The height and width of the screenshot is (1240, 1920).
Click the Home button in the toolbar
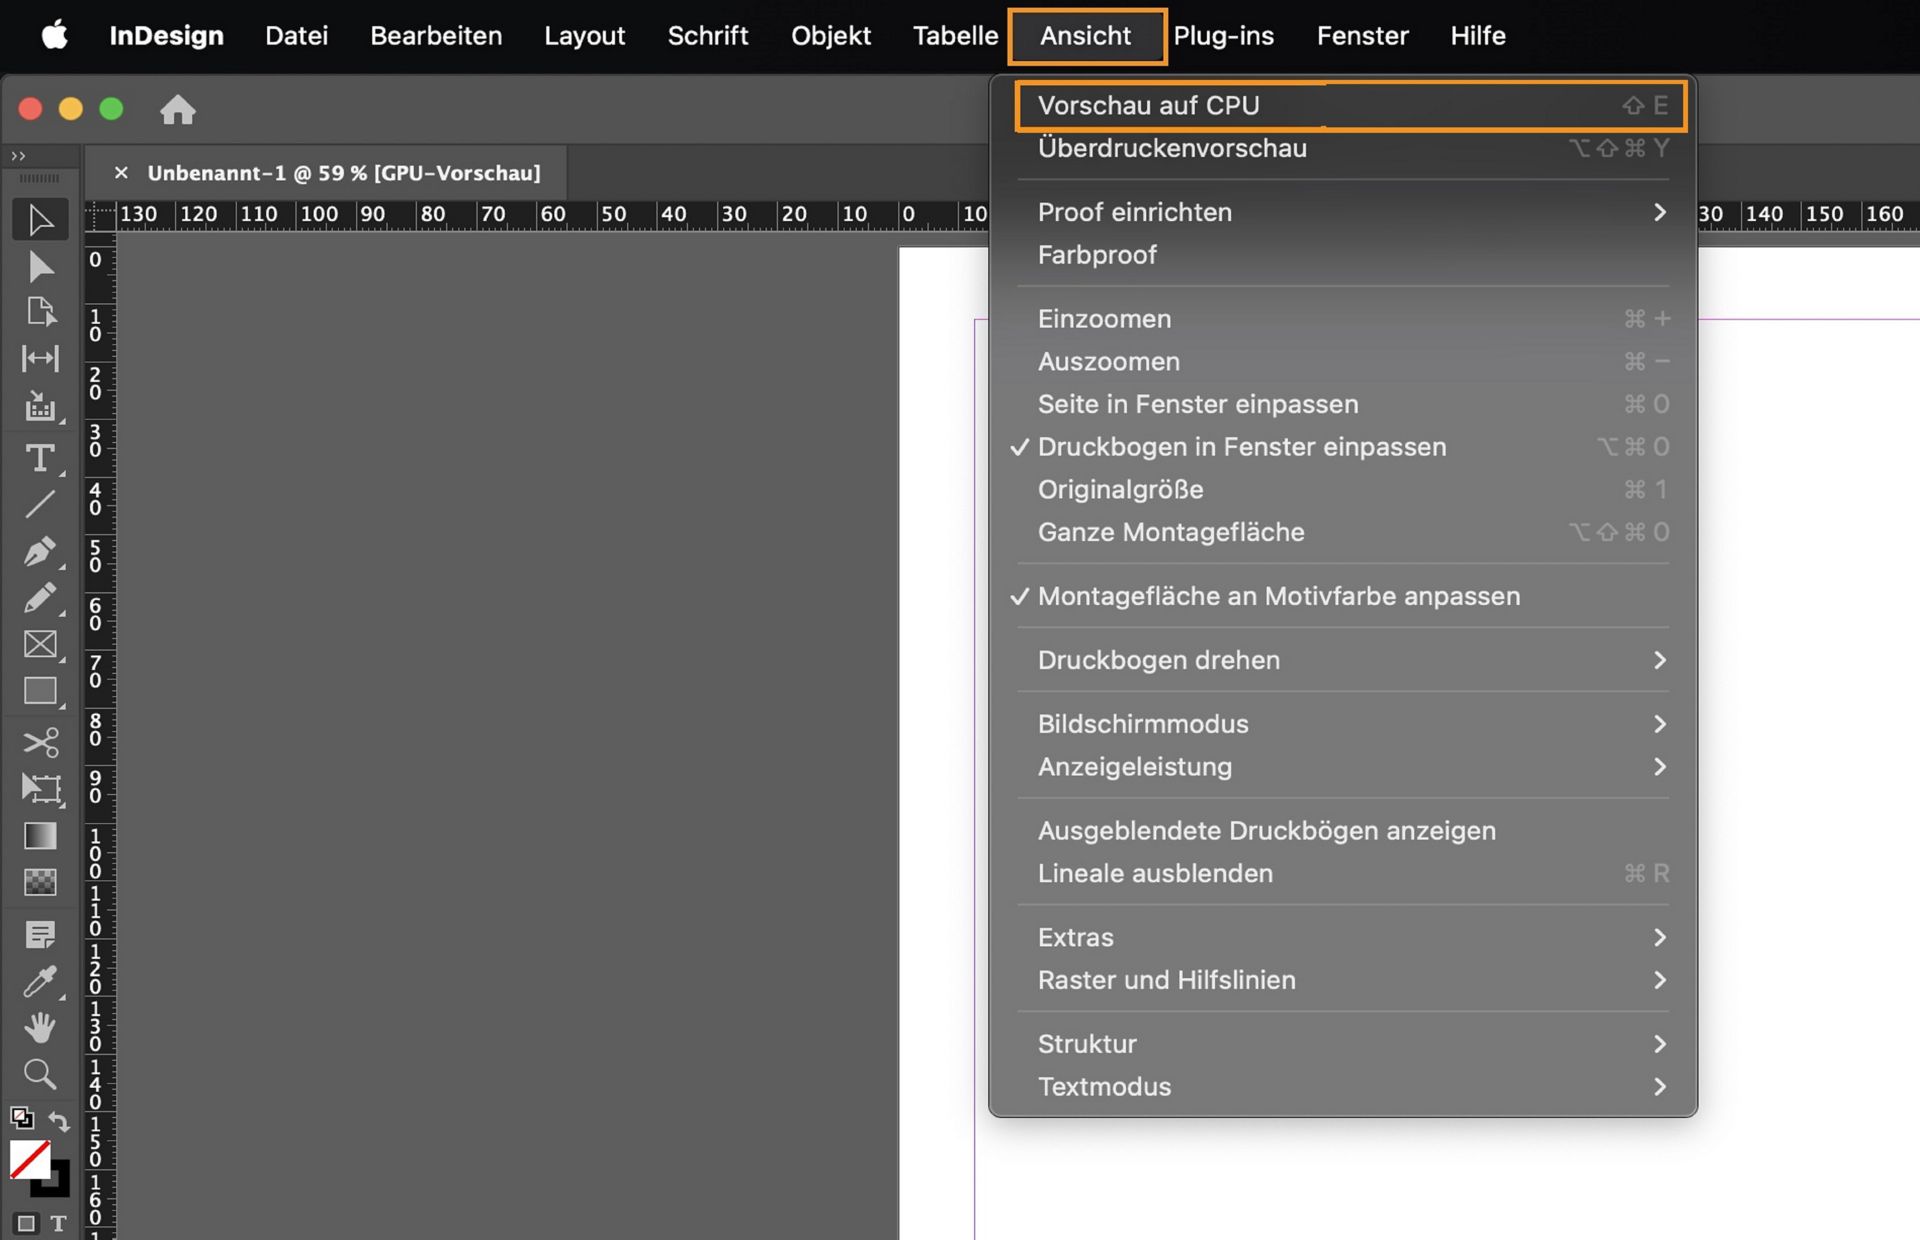178,110
